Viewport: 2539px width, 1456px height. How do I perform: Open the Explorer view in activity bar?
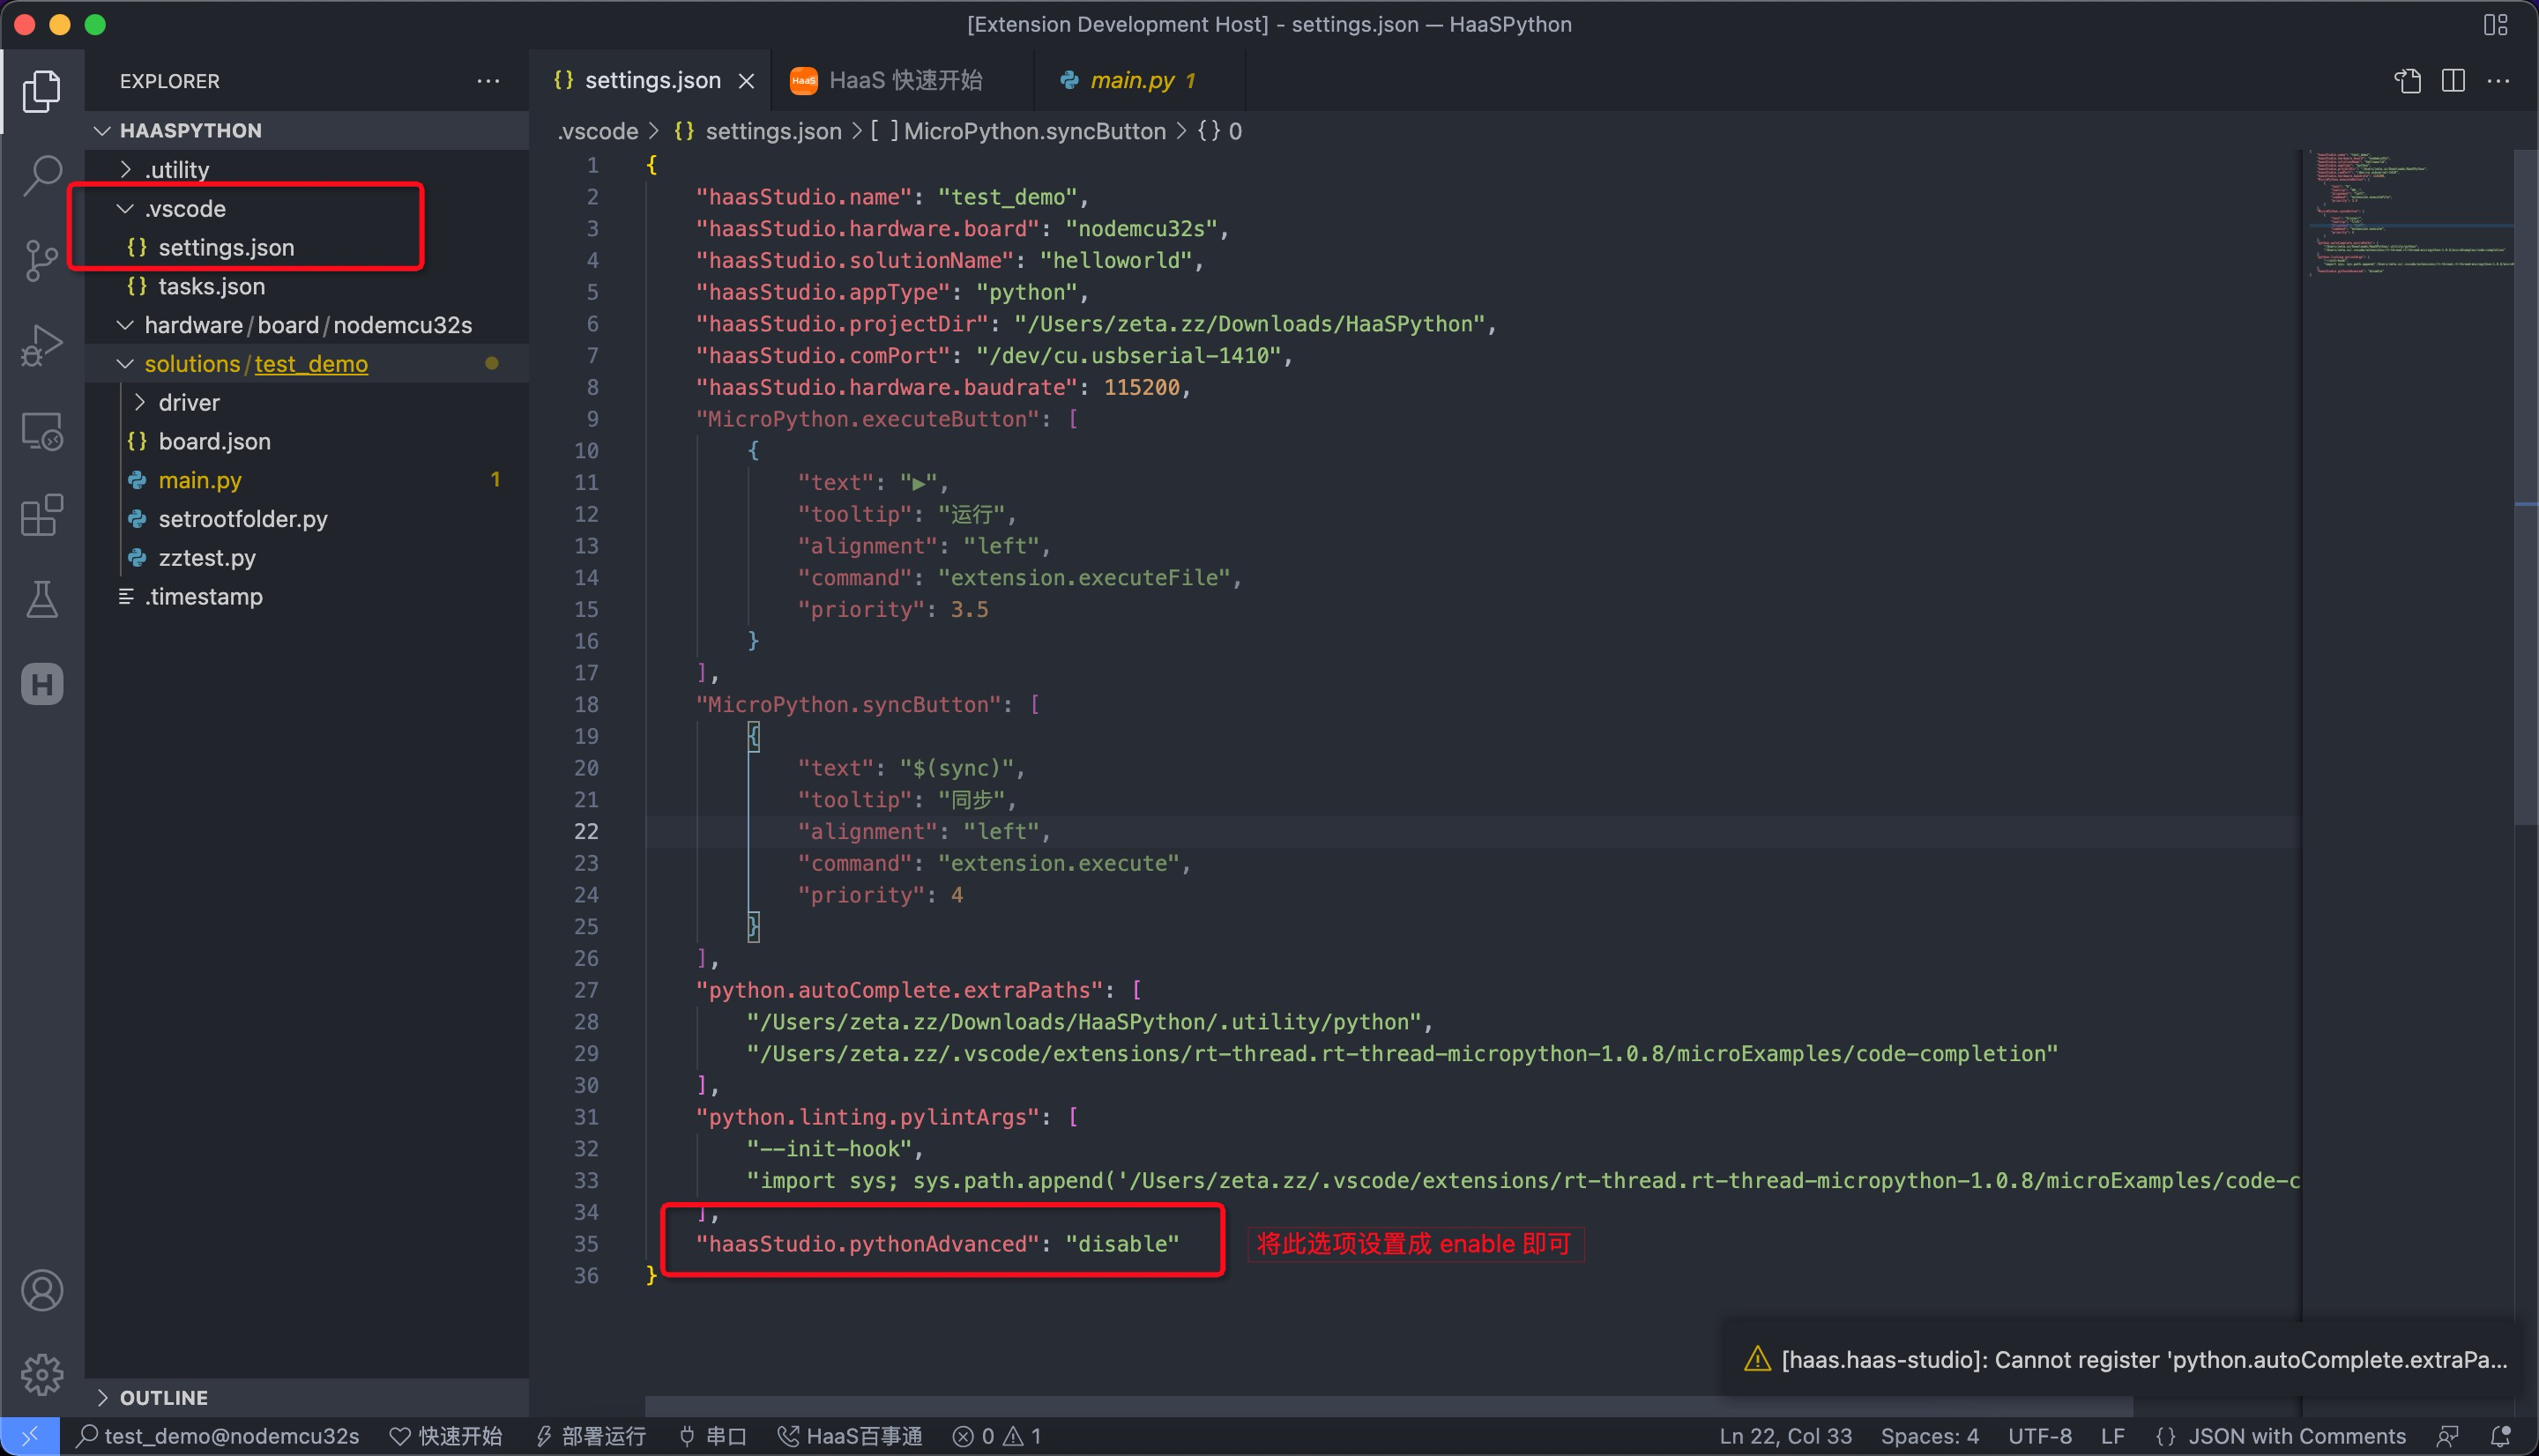[42, 91]
